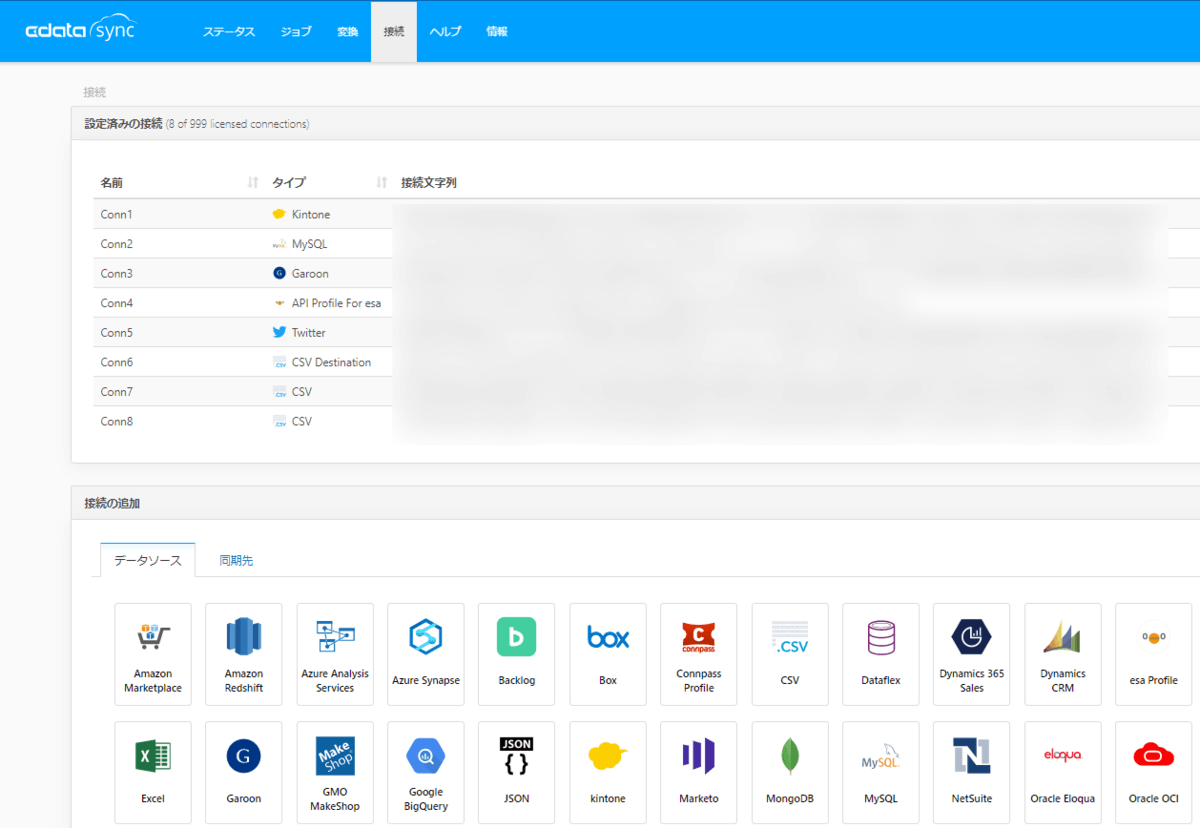
Task: Select the Connpass Profile connector
Action: click(x=699, y=654)
